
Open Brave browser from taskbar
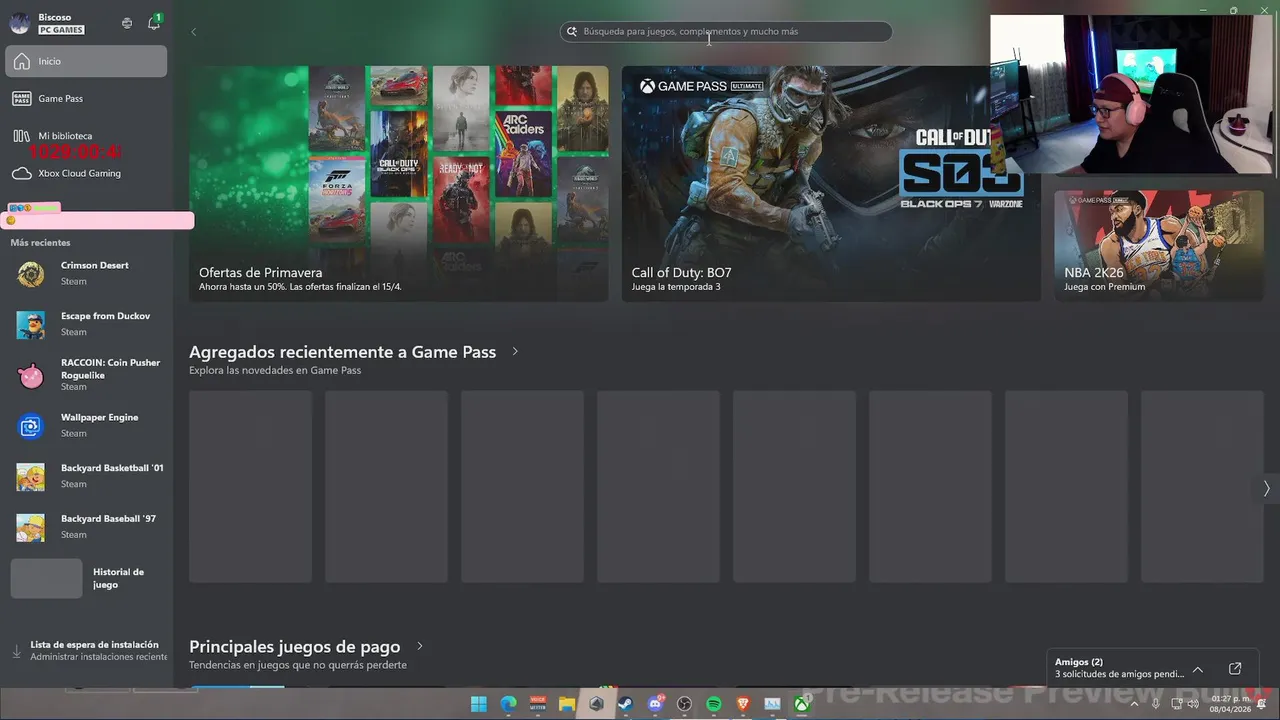coord(743,704)
